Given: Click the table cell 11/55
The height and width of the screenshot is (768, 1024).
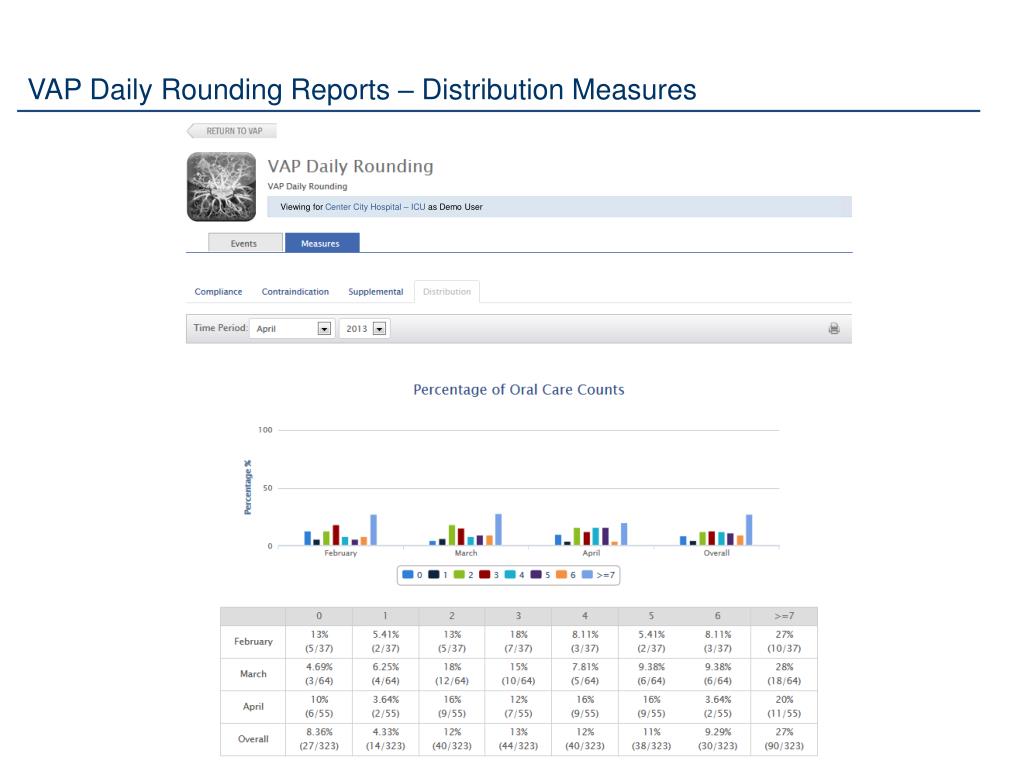Looking at the screenshot, I should point(784,707).
